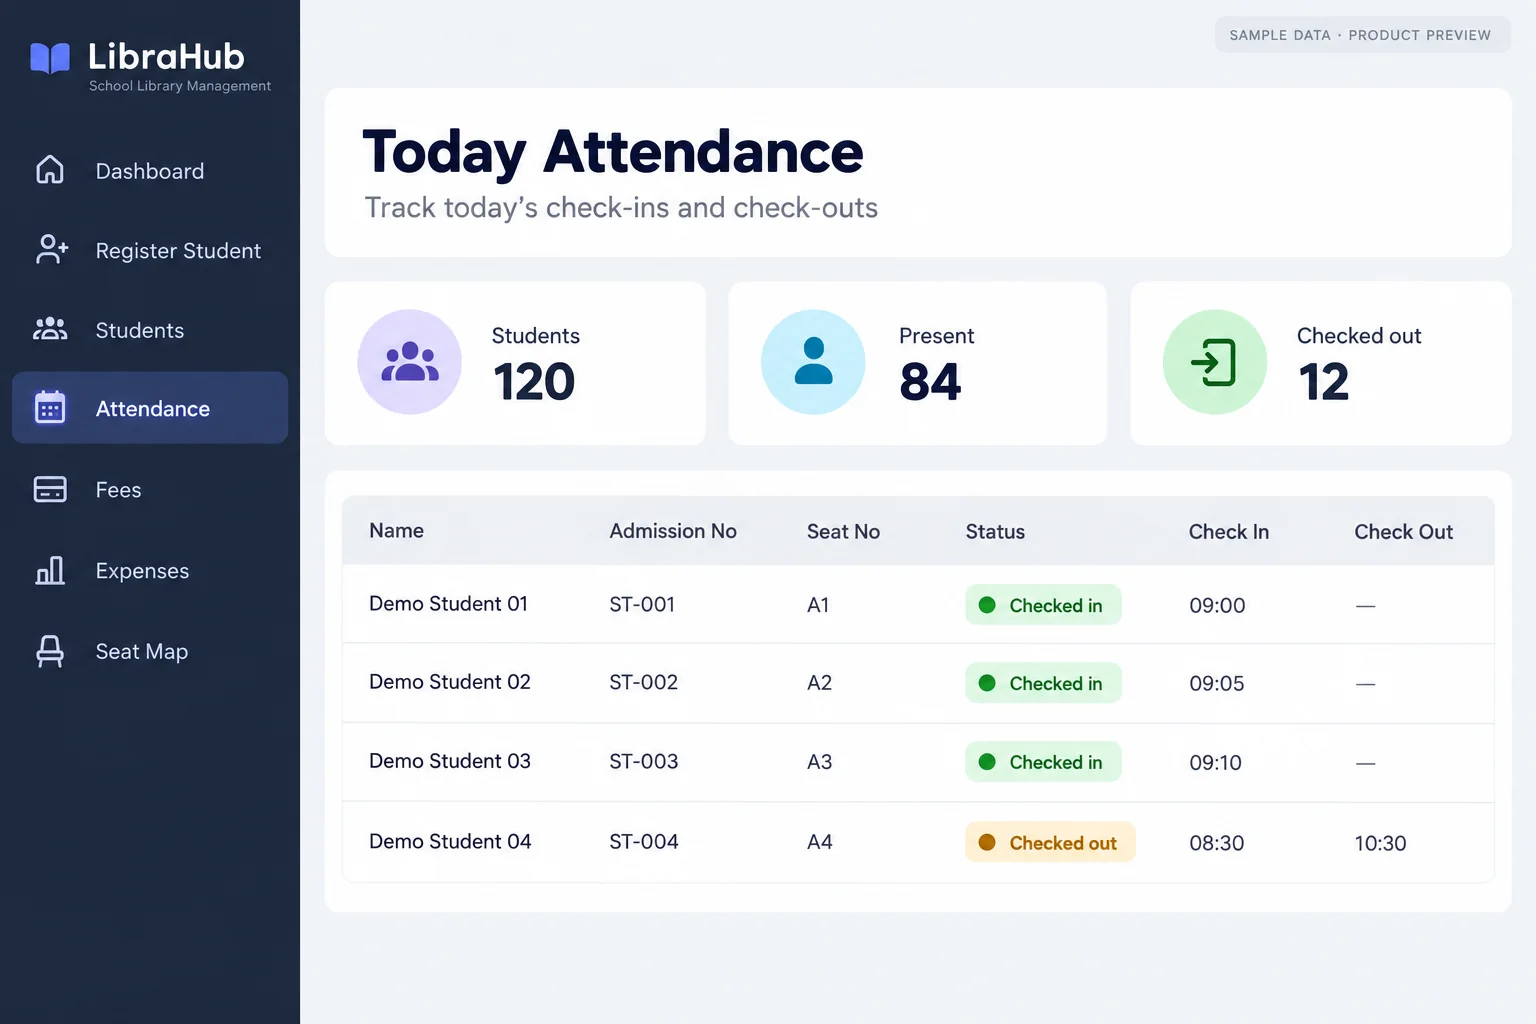1536x1024 pixels.
Task: Click the LibraHub title text
Action: (x=166, y=56)
